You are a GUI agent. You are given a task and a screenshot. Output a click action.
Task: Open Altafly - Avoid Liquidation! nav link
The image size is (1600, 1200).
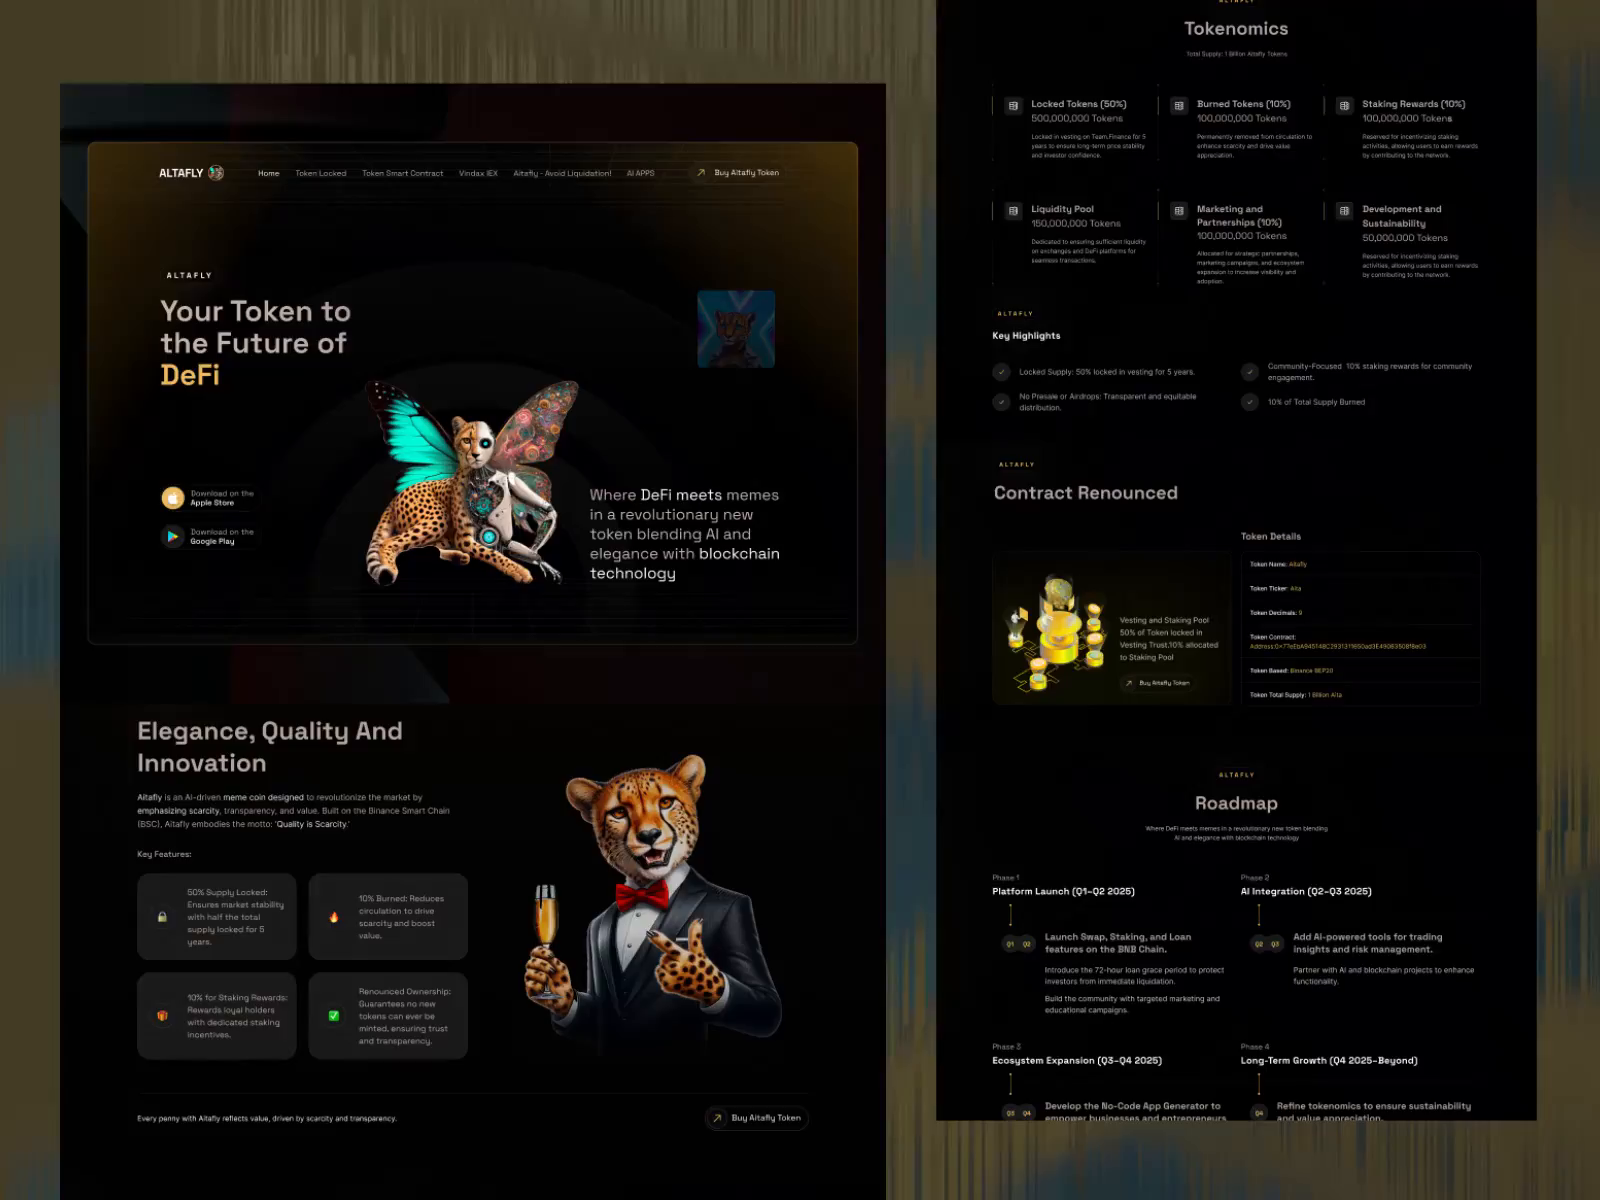(x=562, y=173)
